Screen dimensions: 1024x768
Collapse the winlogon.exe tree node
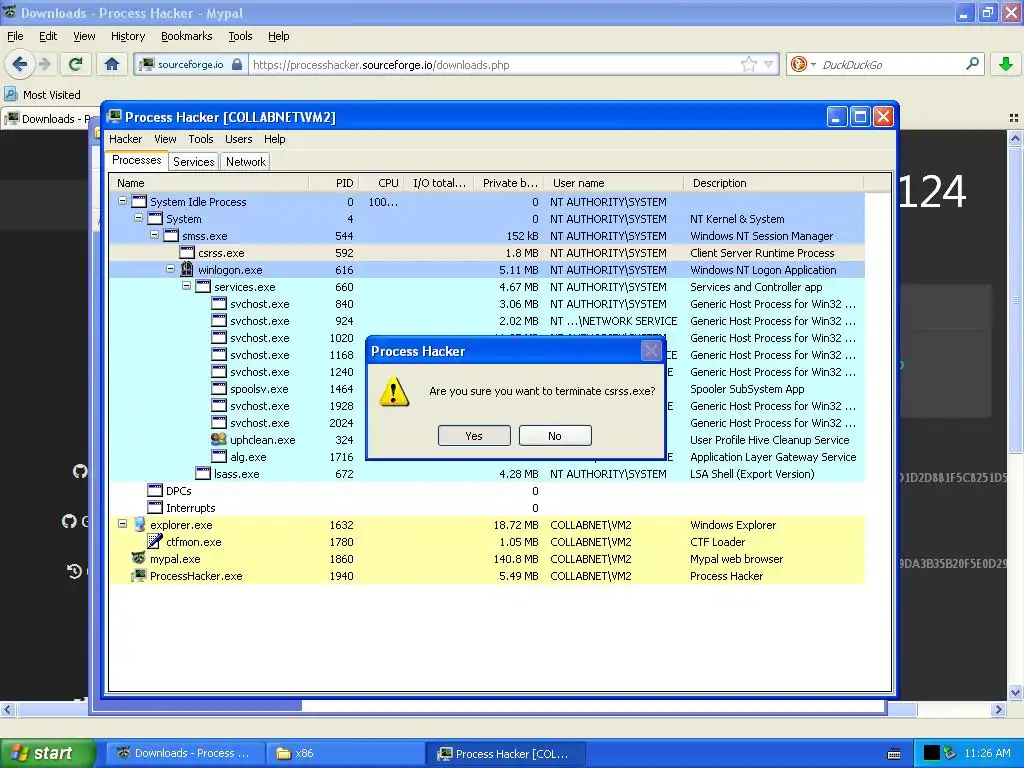[170, 269]
